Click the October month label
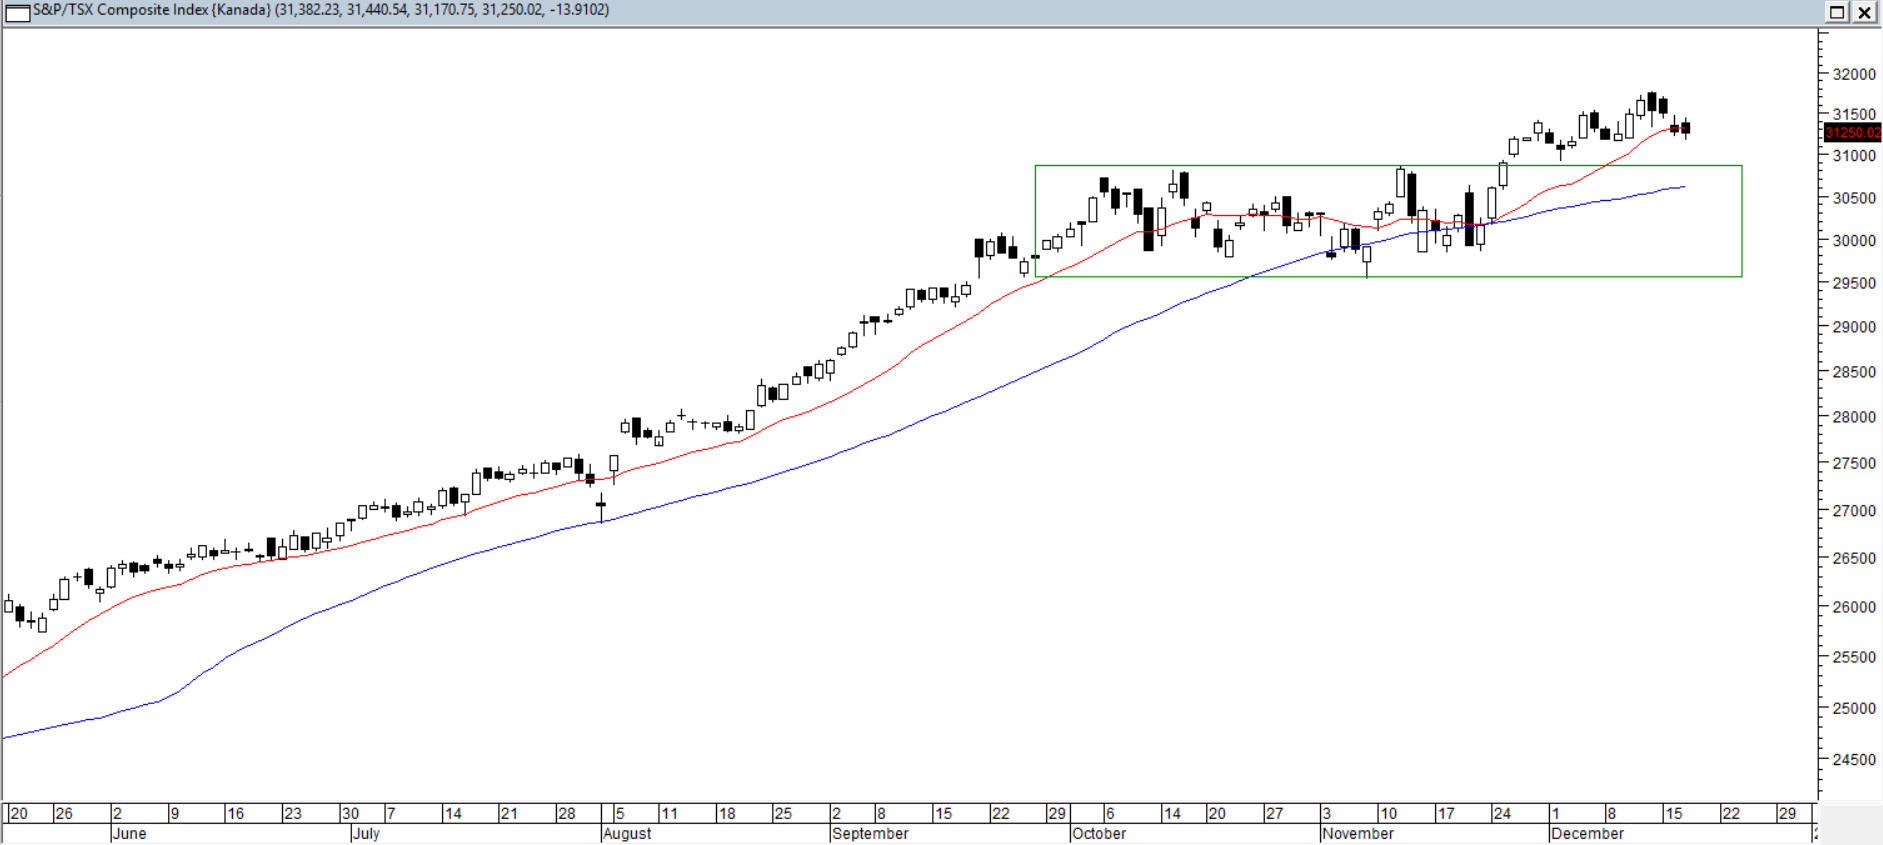This screenshot has width=1883, height=845. tap(1099, 834)
